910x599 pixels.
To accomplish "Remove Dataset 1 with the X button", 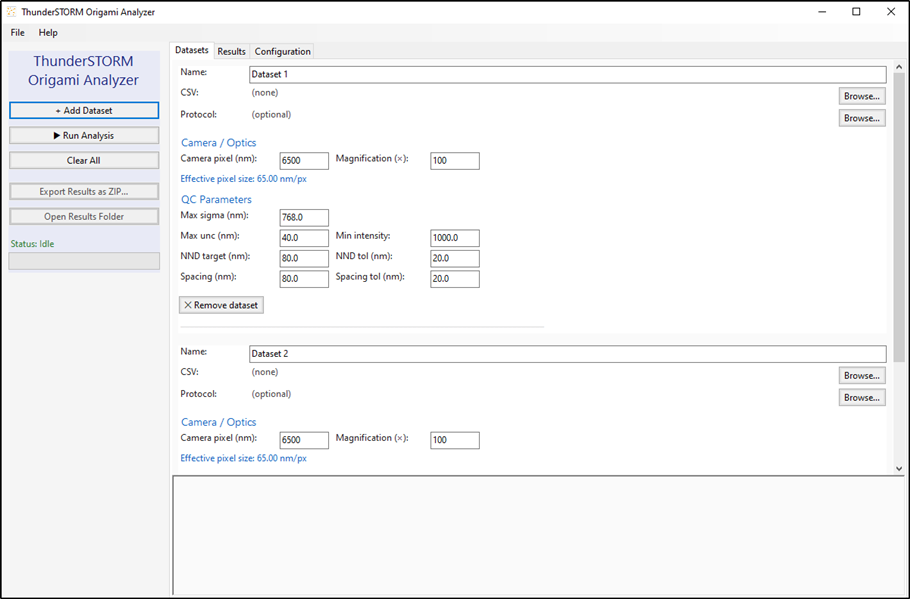I will click(x=221, y=305).
